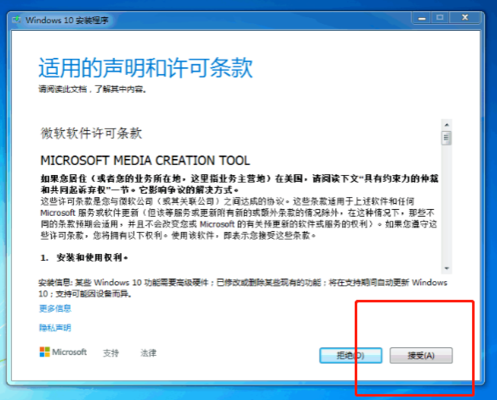Click the 1. 安装和使用权利 section heading
The width and height of the screenshot is (497, 400).
[x=84, y=258]
